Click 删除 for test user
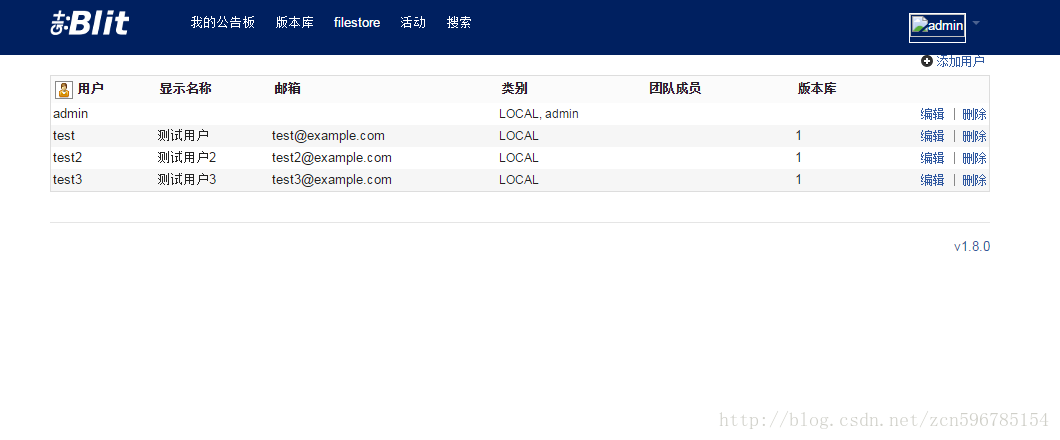This screenshot has height=440, width=1060. (974, 136)
